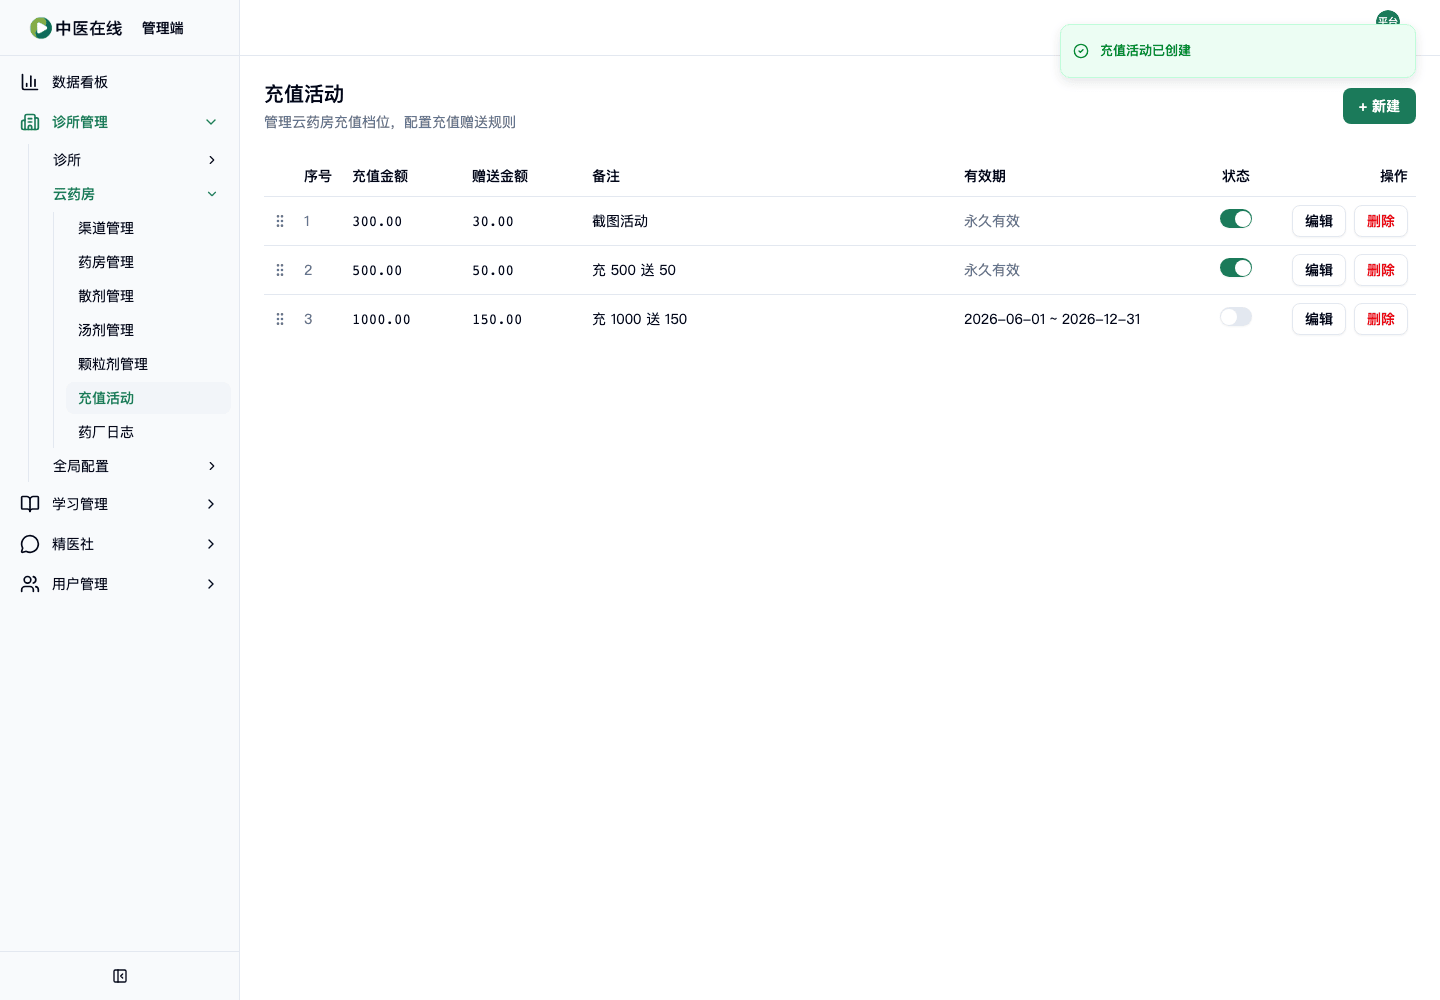Screen dimensions: 1440x1000
Task: Click the 诊所管理 building icon
Action: [x=30, y=122]
